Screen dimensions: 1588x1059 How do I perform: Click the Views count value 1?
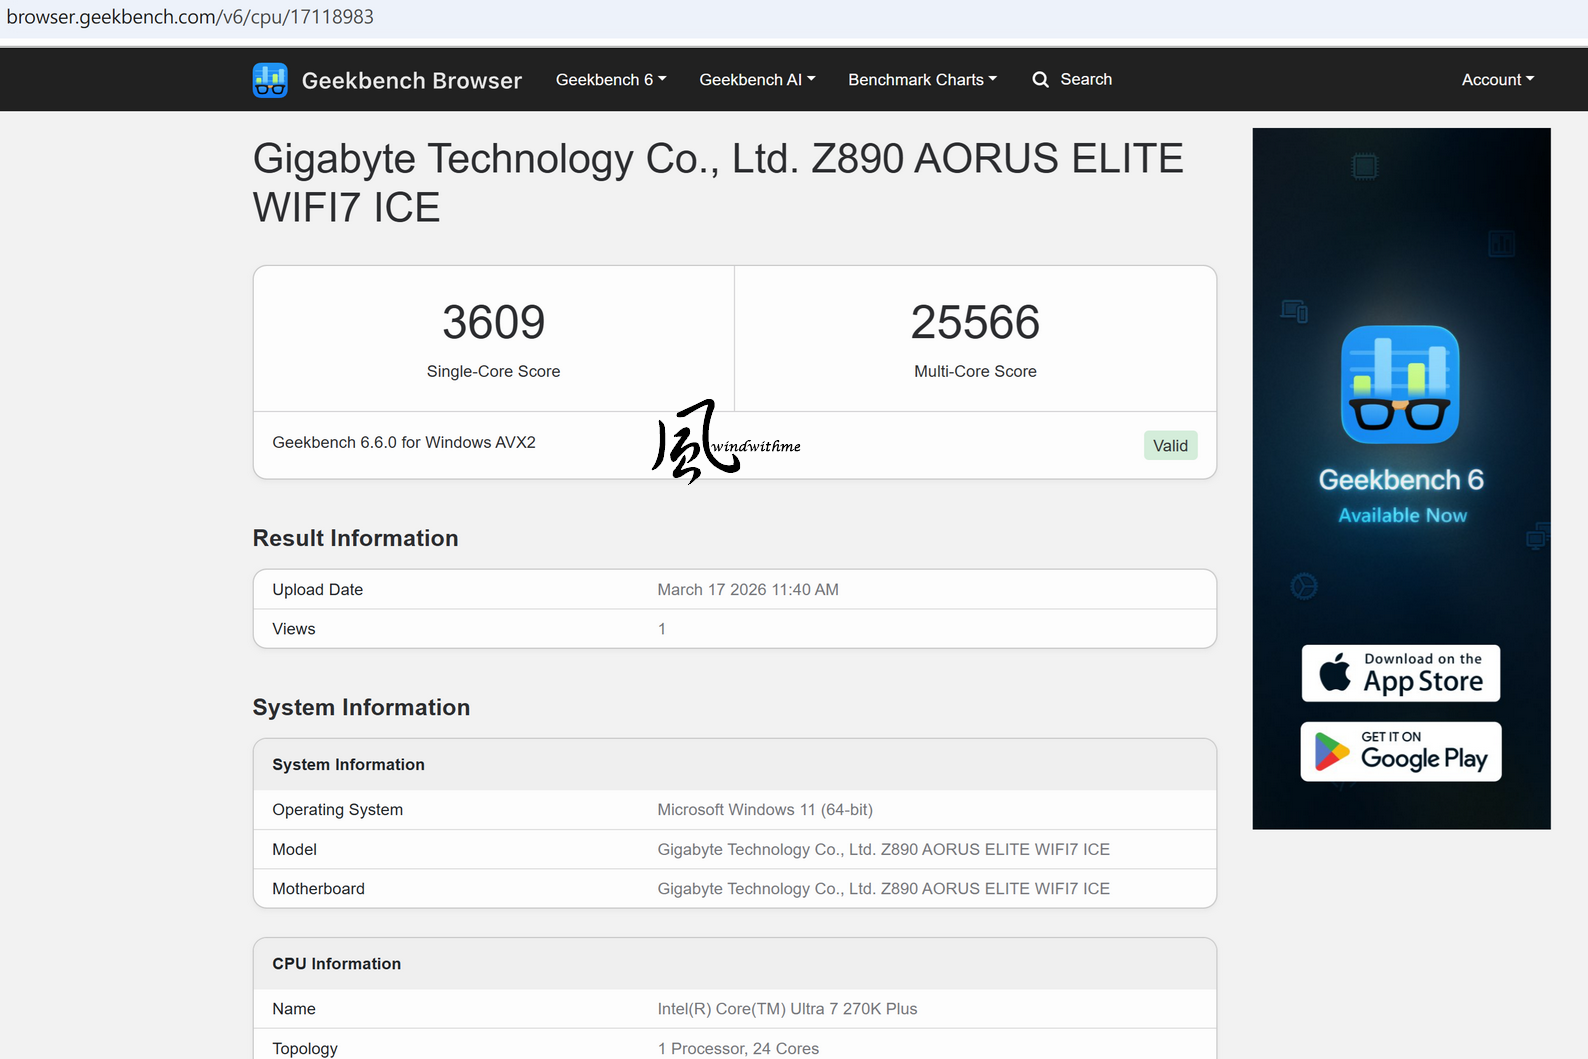coord(662,629)
